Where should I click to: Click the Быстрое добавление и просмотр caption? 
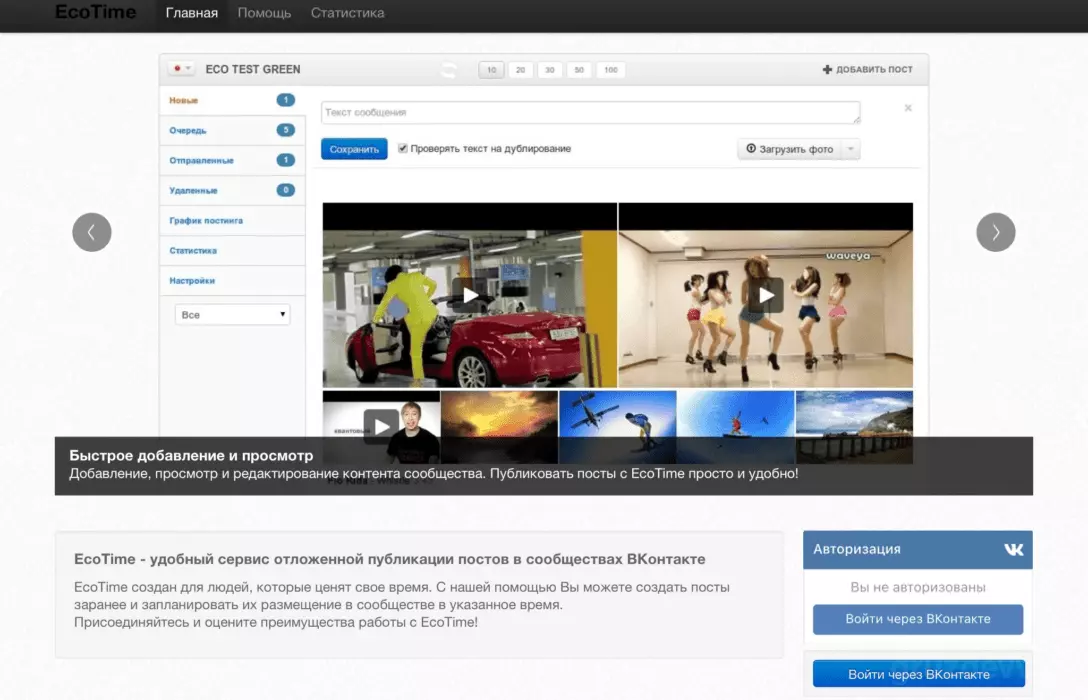coord(191,455)
